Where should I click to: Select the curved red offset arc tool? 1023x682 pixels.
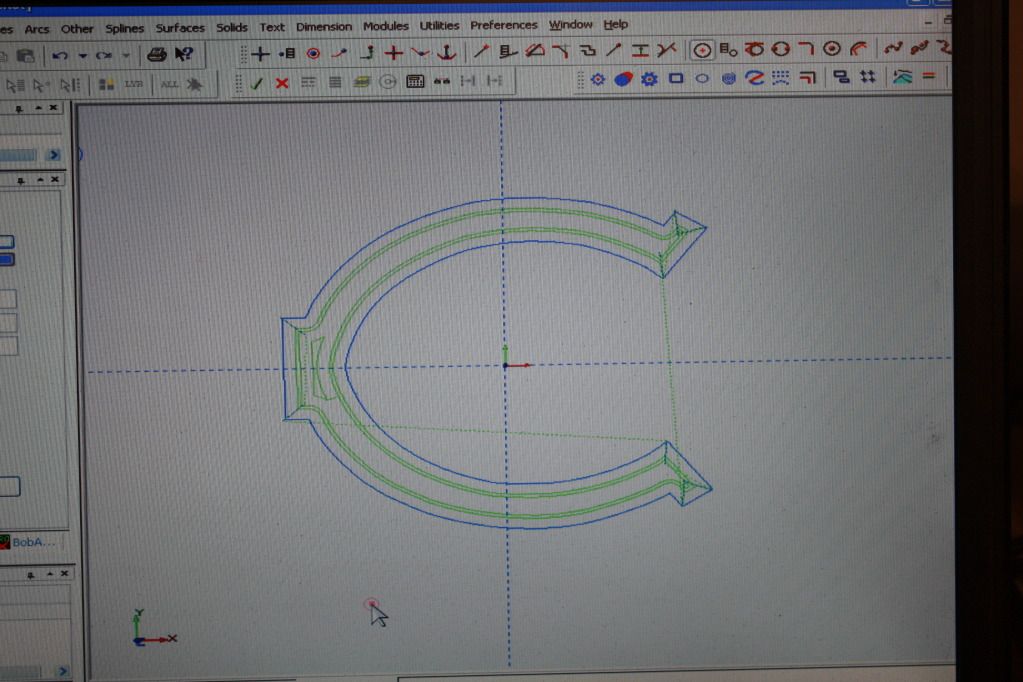859,48
